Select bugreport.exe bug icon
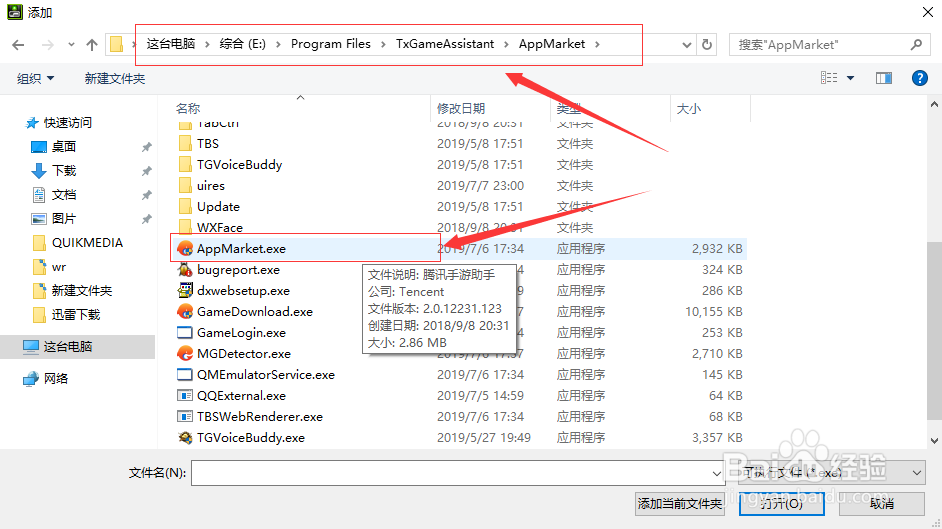 (185, 270)
